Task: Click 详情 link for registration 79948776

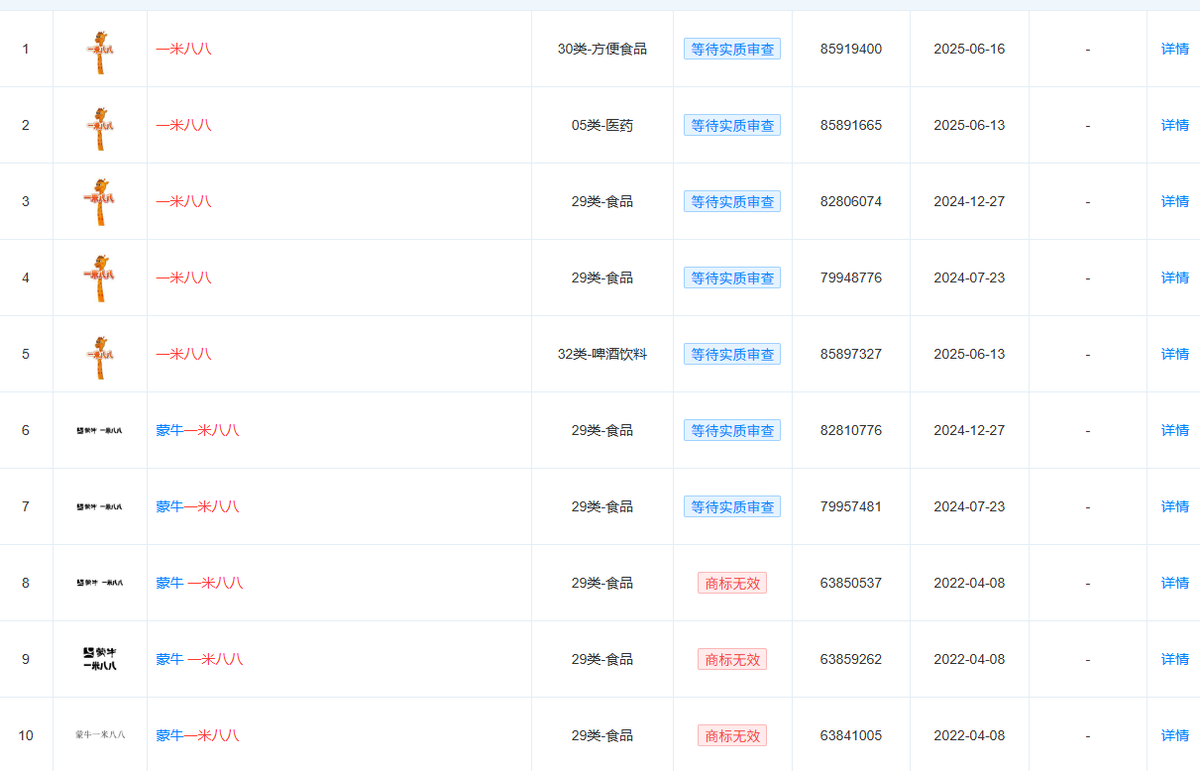Action: (x=1174, y=278)
